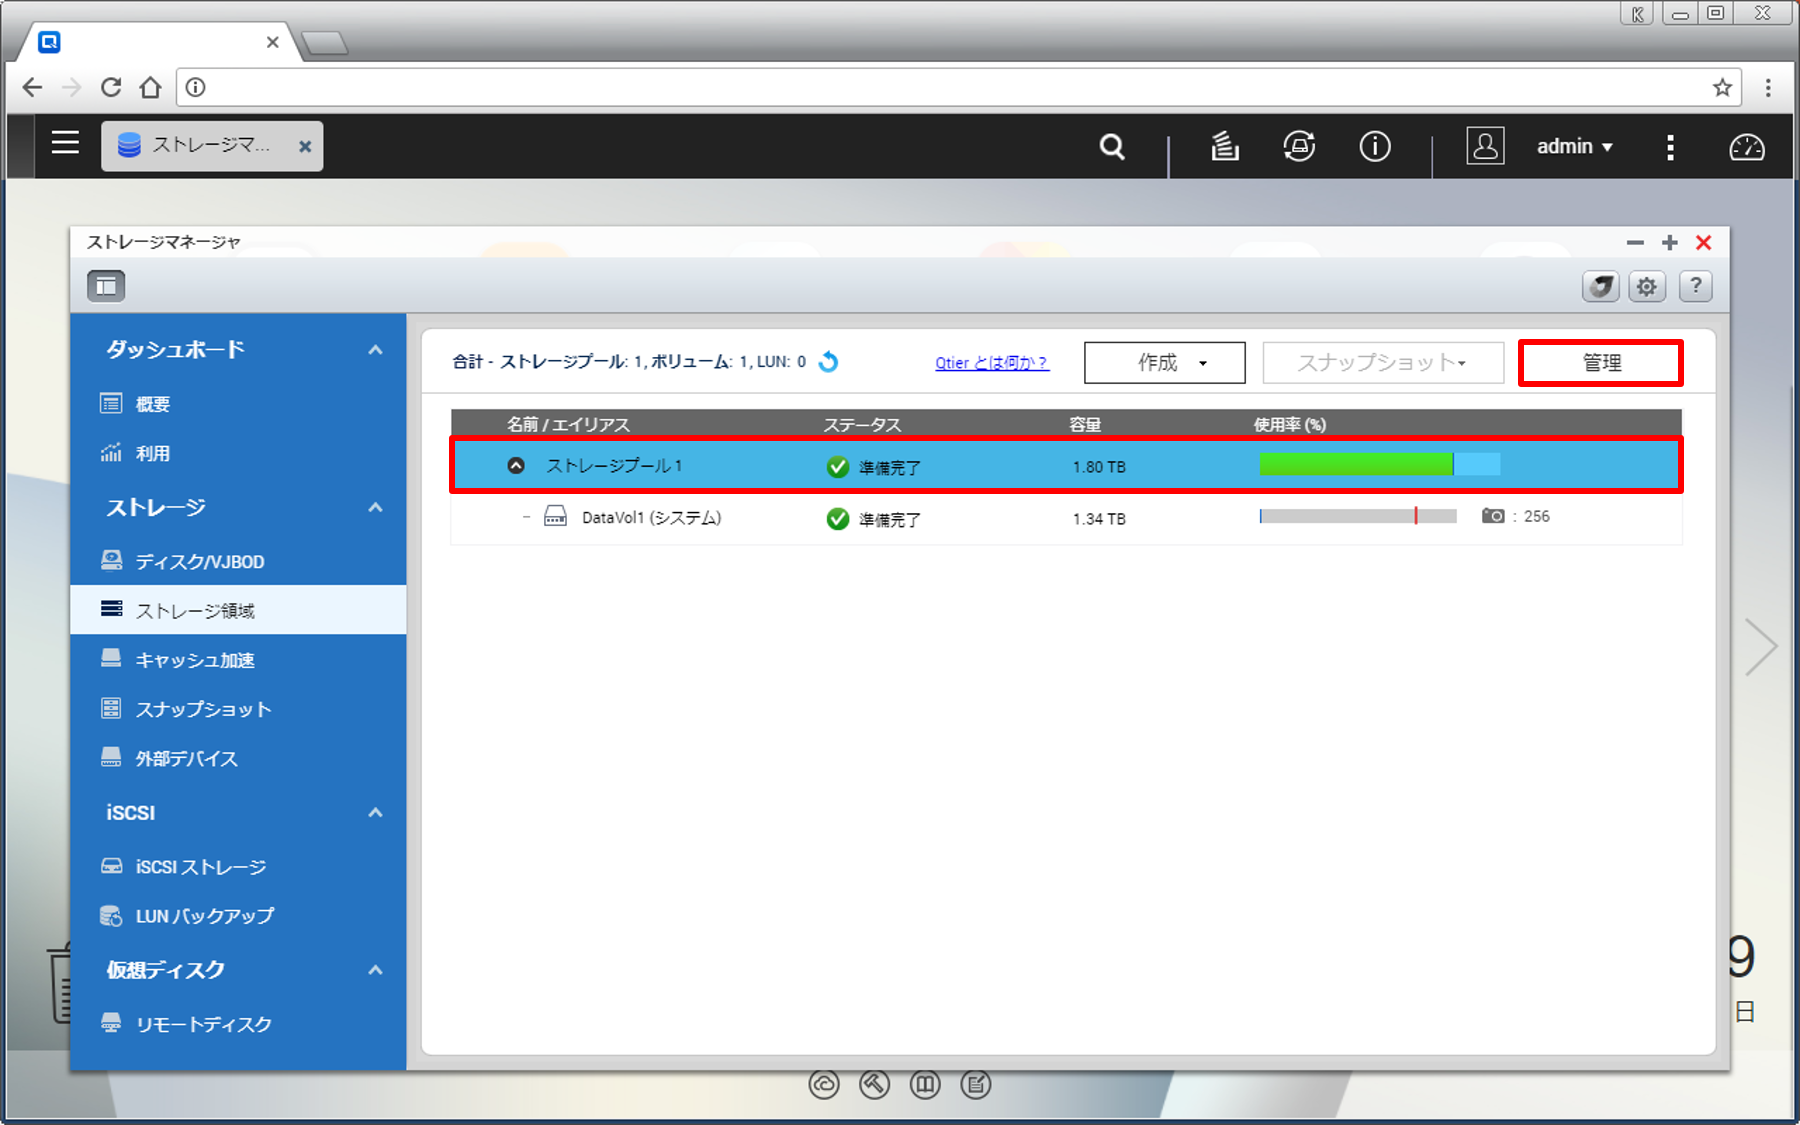The height and width of the screenshot is (1125, 1800).
Task: Select スナップショット in sidebar
Action: (203, 709)
